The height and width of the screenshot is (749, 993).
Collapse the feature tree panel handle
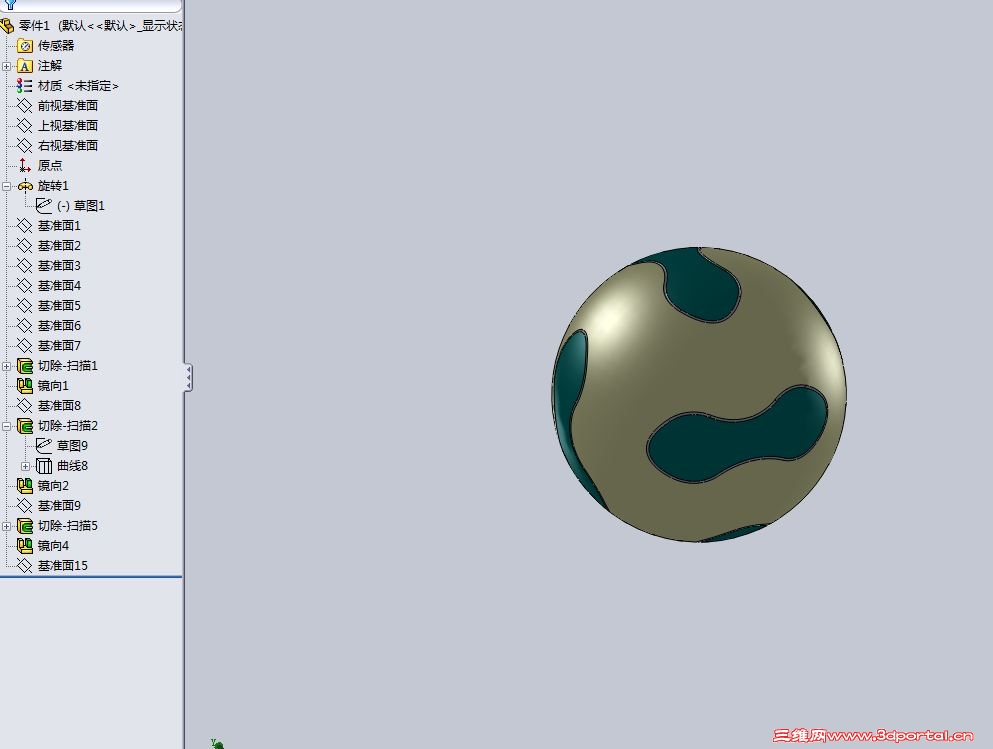[x=188, y=377]
